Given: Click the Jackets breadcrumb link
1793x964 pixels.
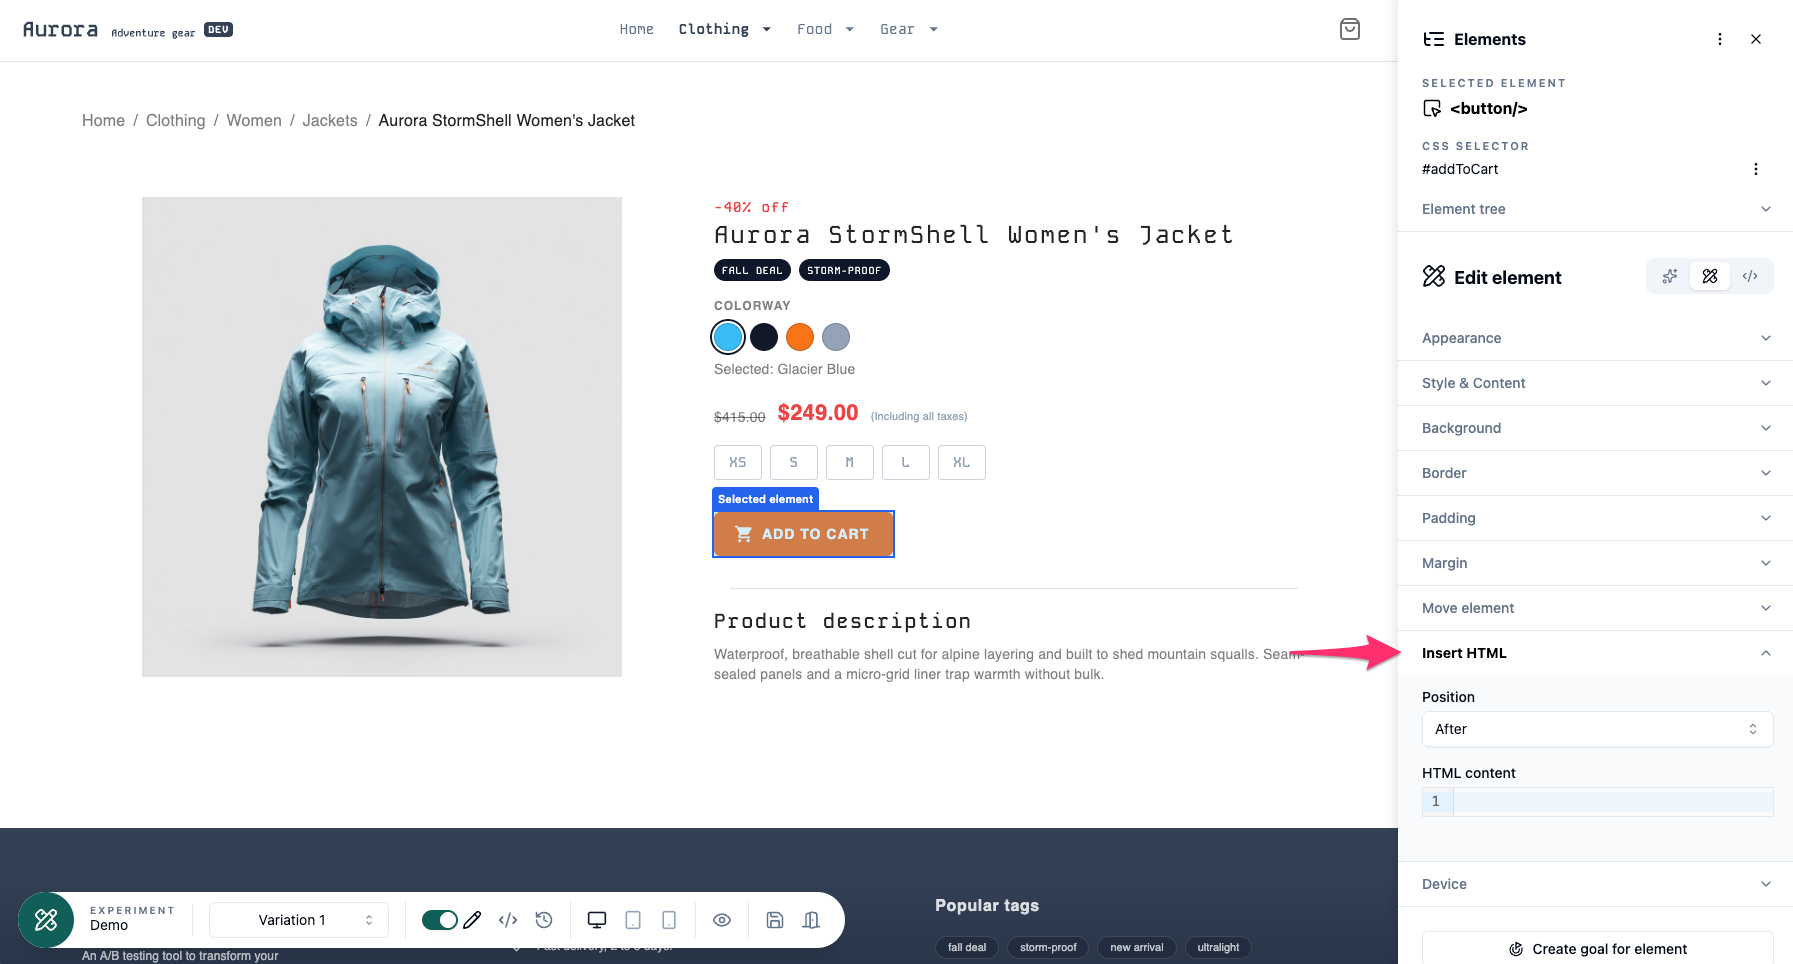Looking at the screenshot, I should (x=330, y=120).
